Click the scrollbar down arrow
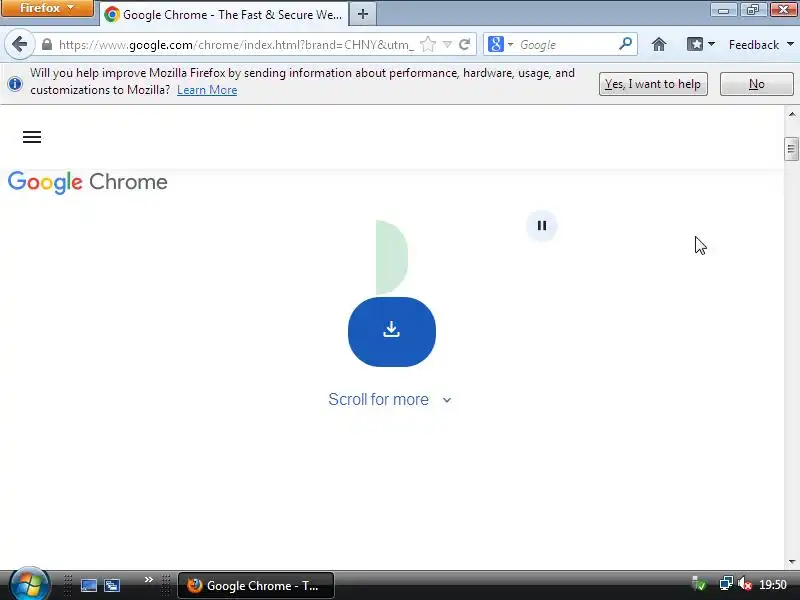800x600 pixels. click(x=792, y=562)
